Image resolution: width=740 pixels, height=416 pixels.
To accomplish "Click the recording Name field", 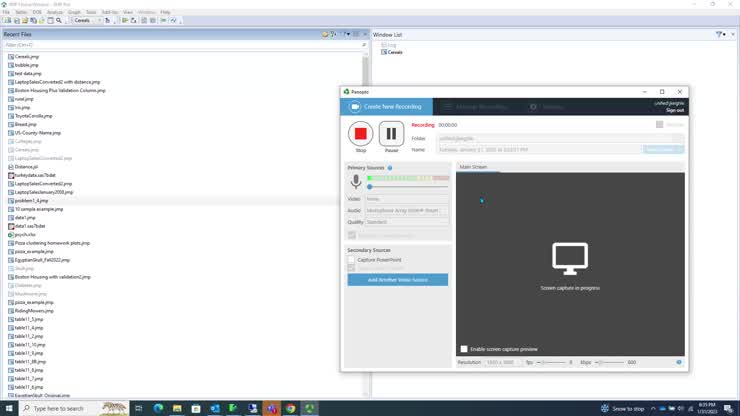I will [x=539, y=150].
